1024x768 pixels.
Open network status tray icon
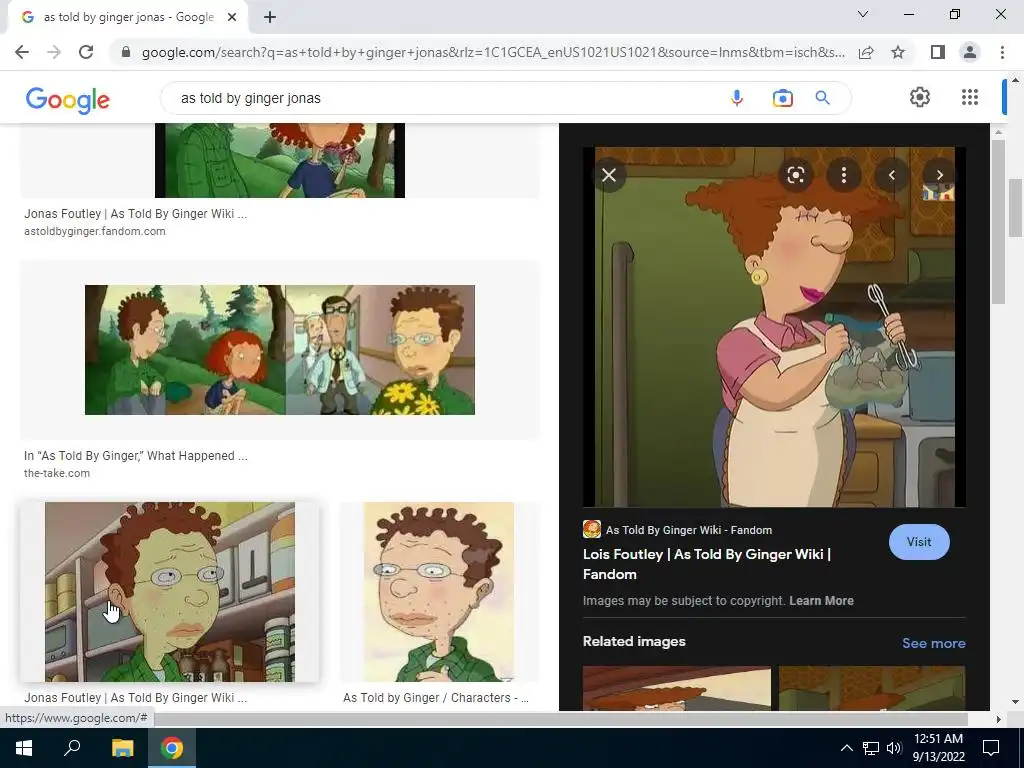pos(871,748)
